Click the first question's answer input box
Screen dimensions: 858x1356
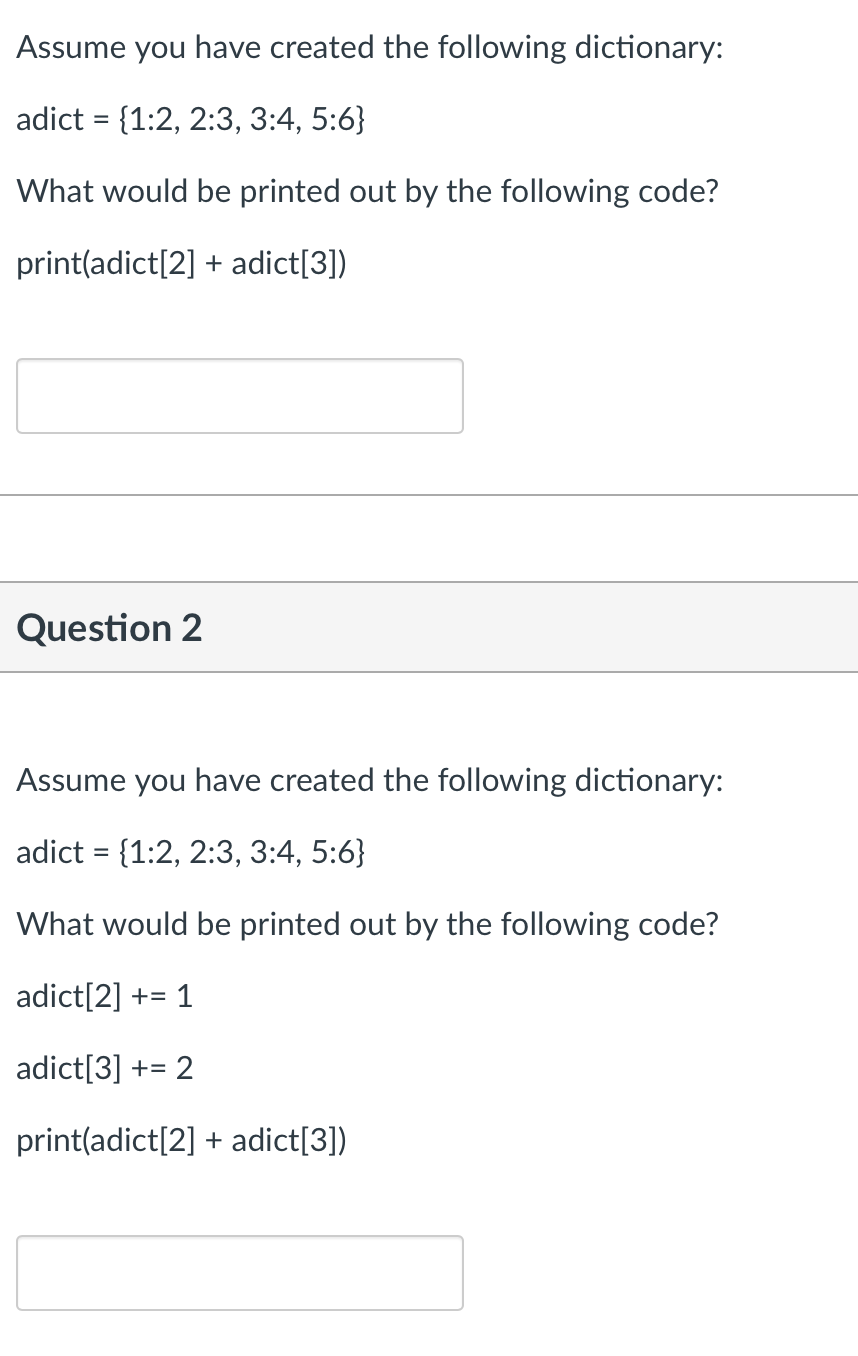click(x=240, y=396)
